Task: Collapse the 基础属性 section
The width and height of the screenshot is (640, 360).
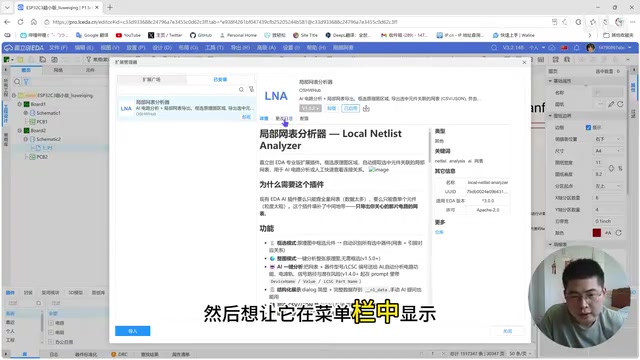Action: click(x=550, y=81)
